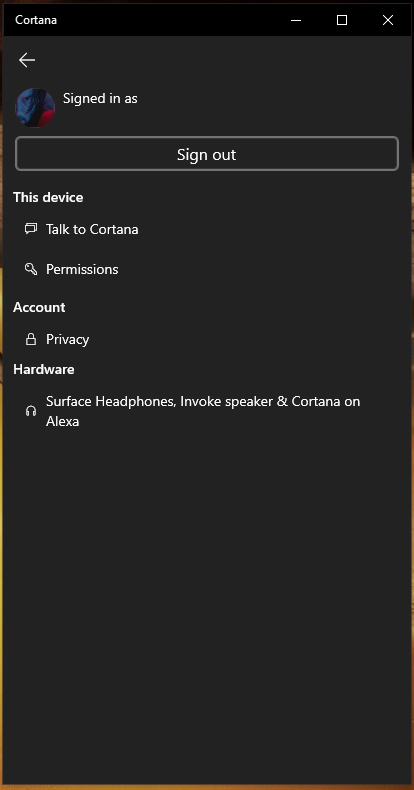Click the Signed in as text
This screenshot has width=414, height=790.
point(100,99)
